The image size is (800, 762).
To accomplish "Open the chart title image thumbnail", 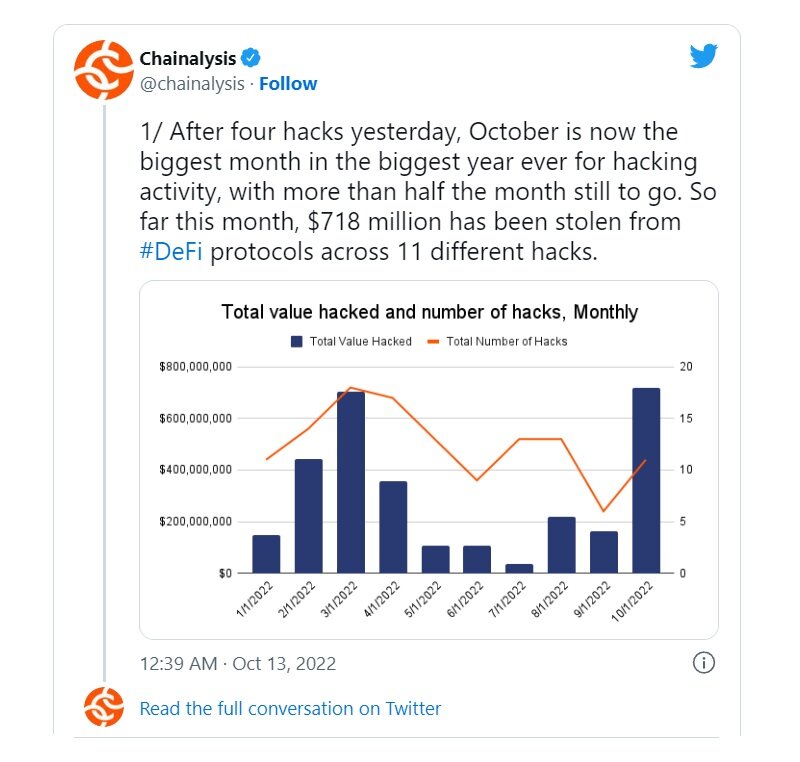I will [429, 312].
